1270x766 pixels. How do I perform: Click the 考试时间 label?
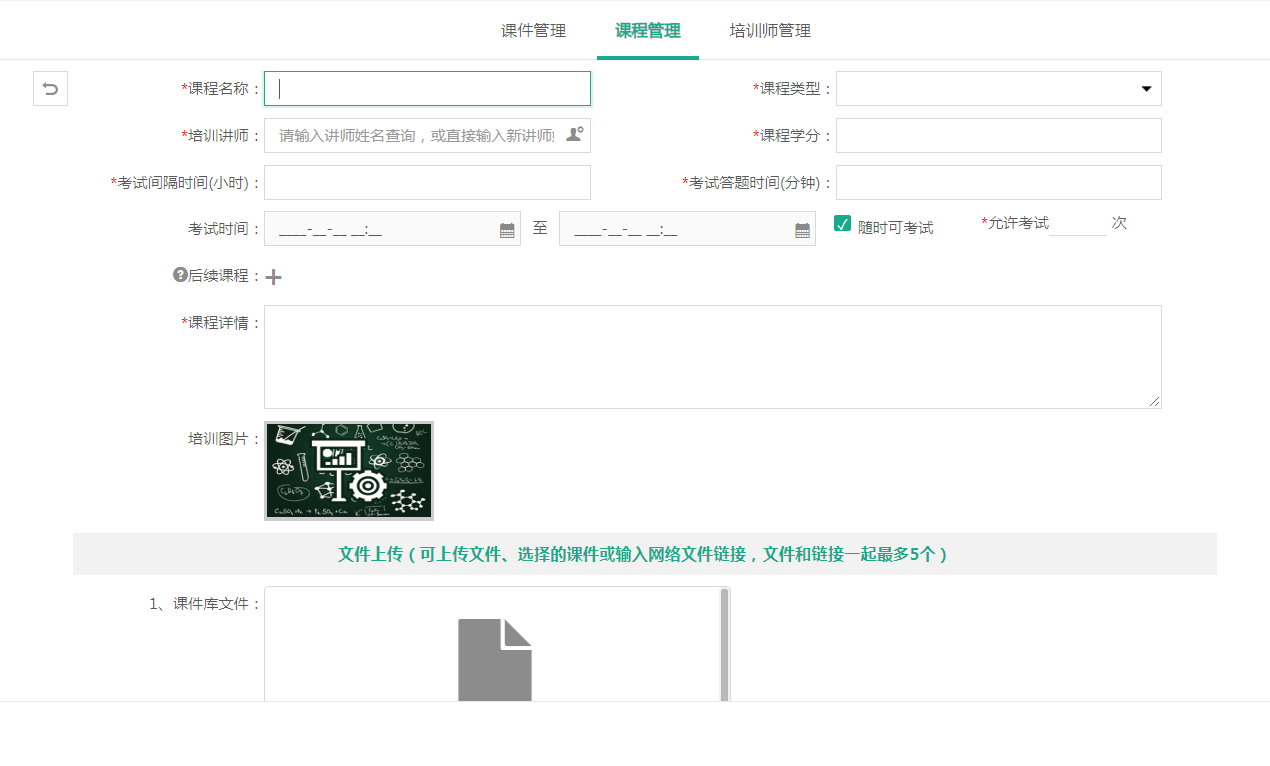coord(224,229)
